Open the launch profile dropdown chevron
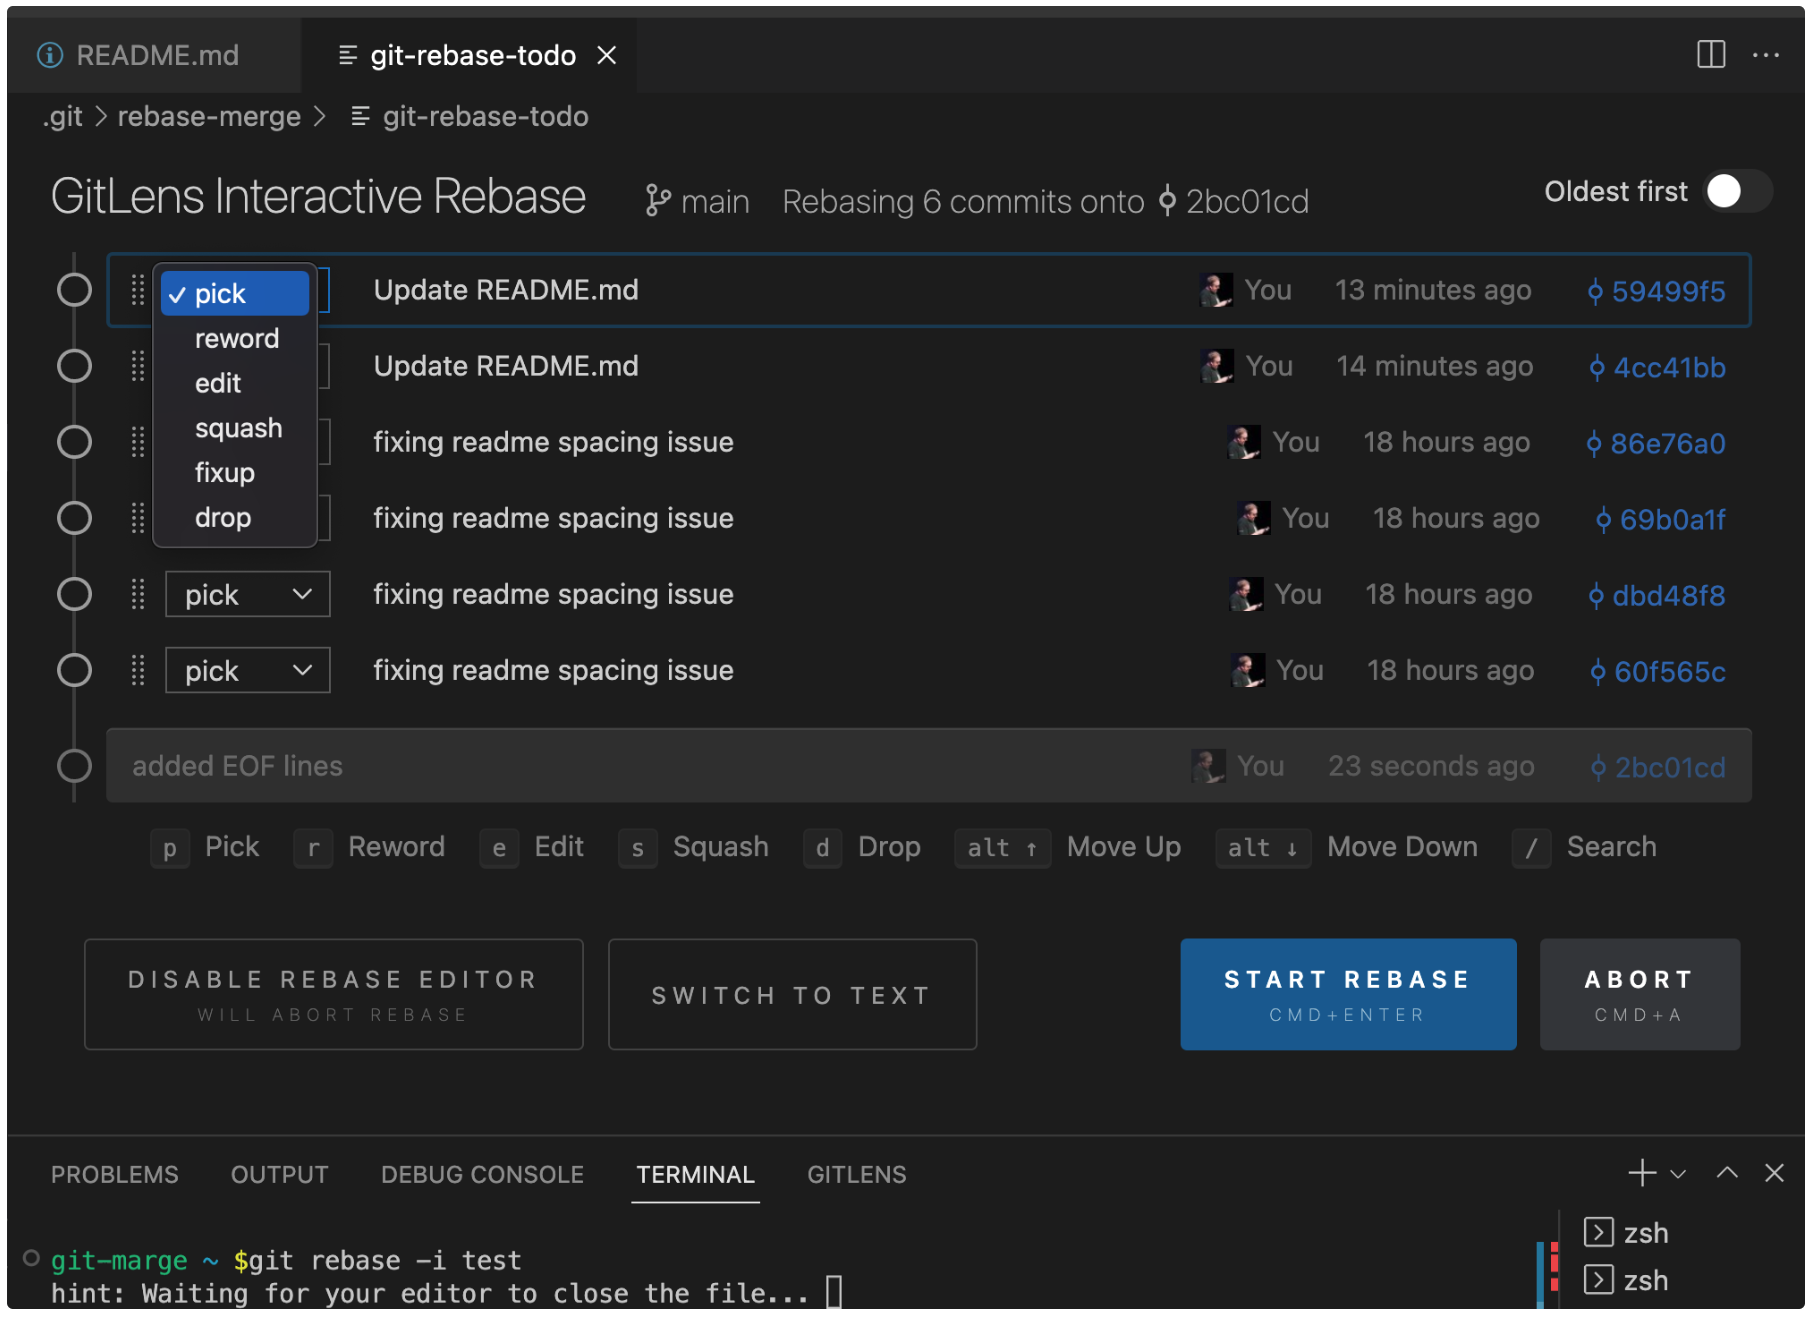This screenshot has width=1813, height=1318. point(1678,1174)
